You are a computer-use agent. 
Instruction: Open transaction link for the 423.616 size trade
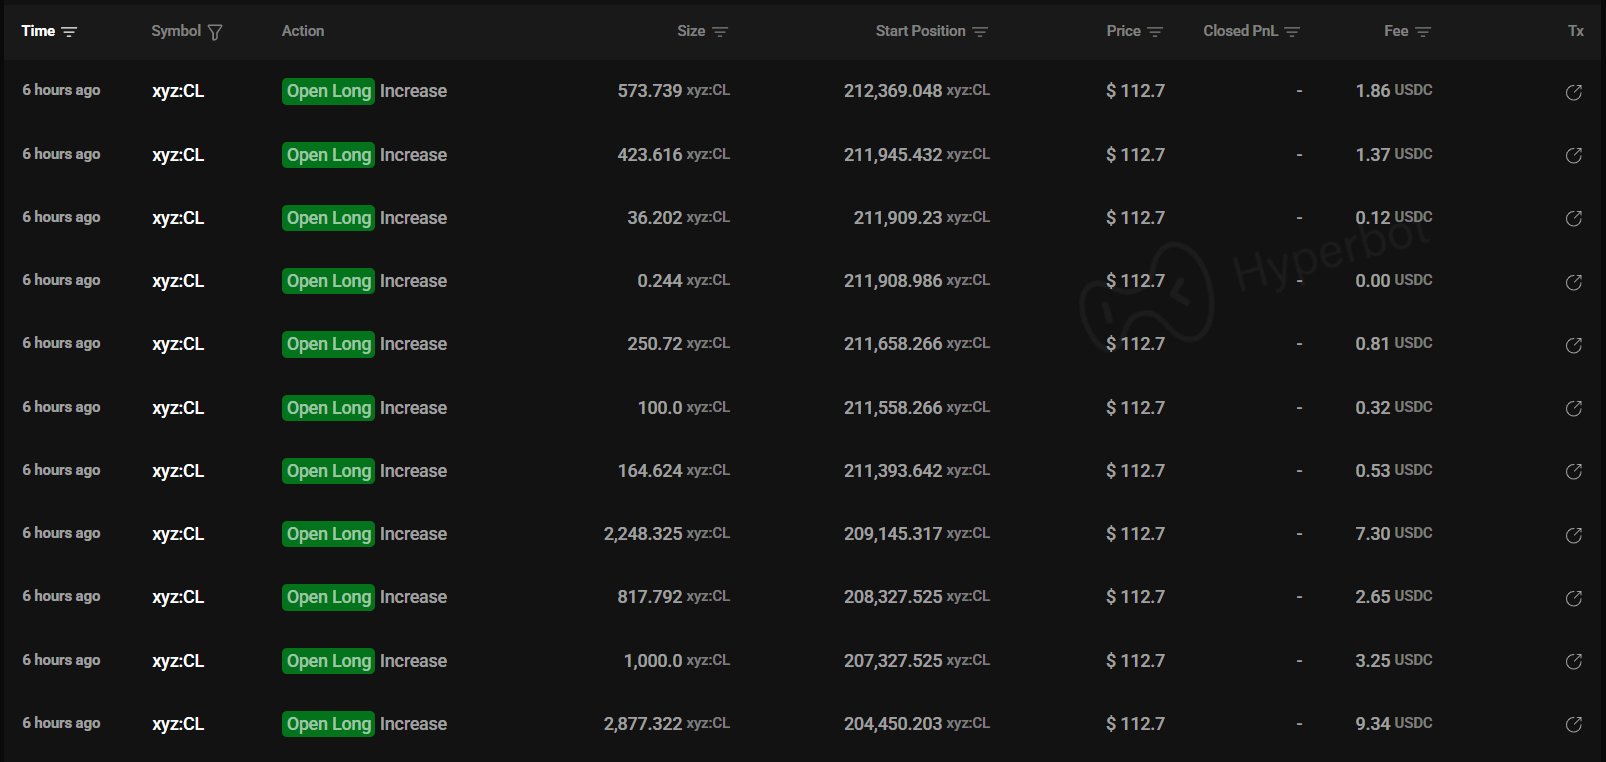tap(1573, 155)
